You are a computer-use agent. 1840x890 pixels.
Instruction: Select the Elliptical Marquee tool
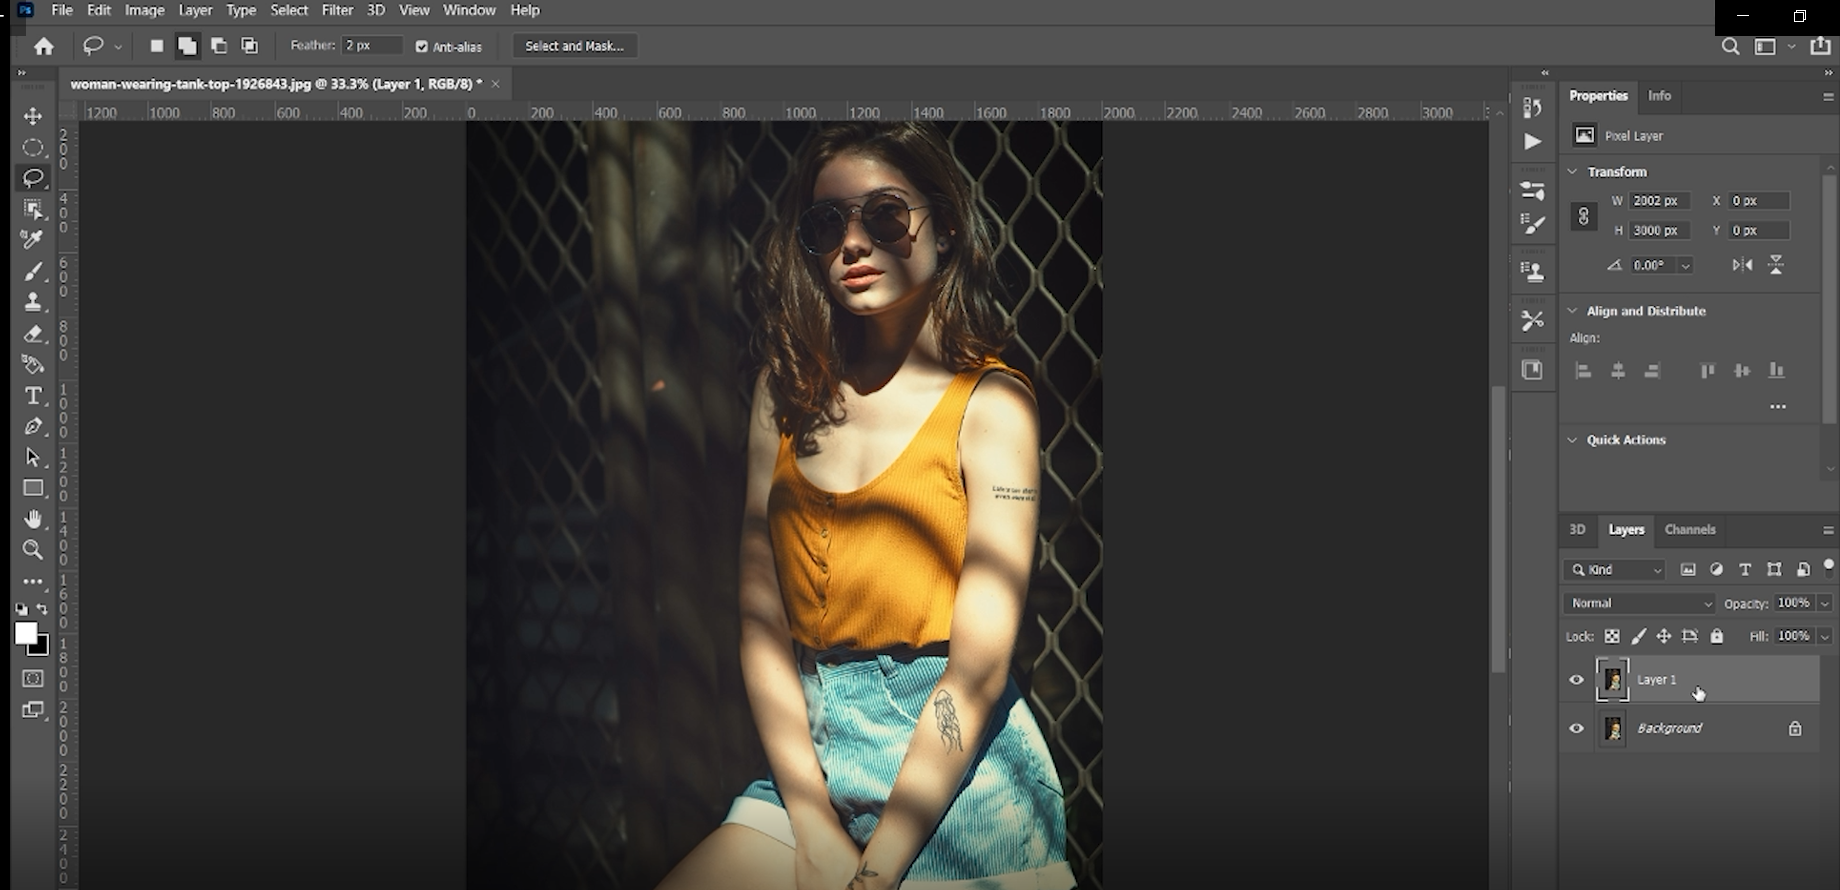tap(33, 147)
